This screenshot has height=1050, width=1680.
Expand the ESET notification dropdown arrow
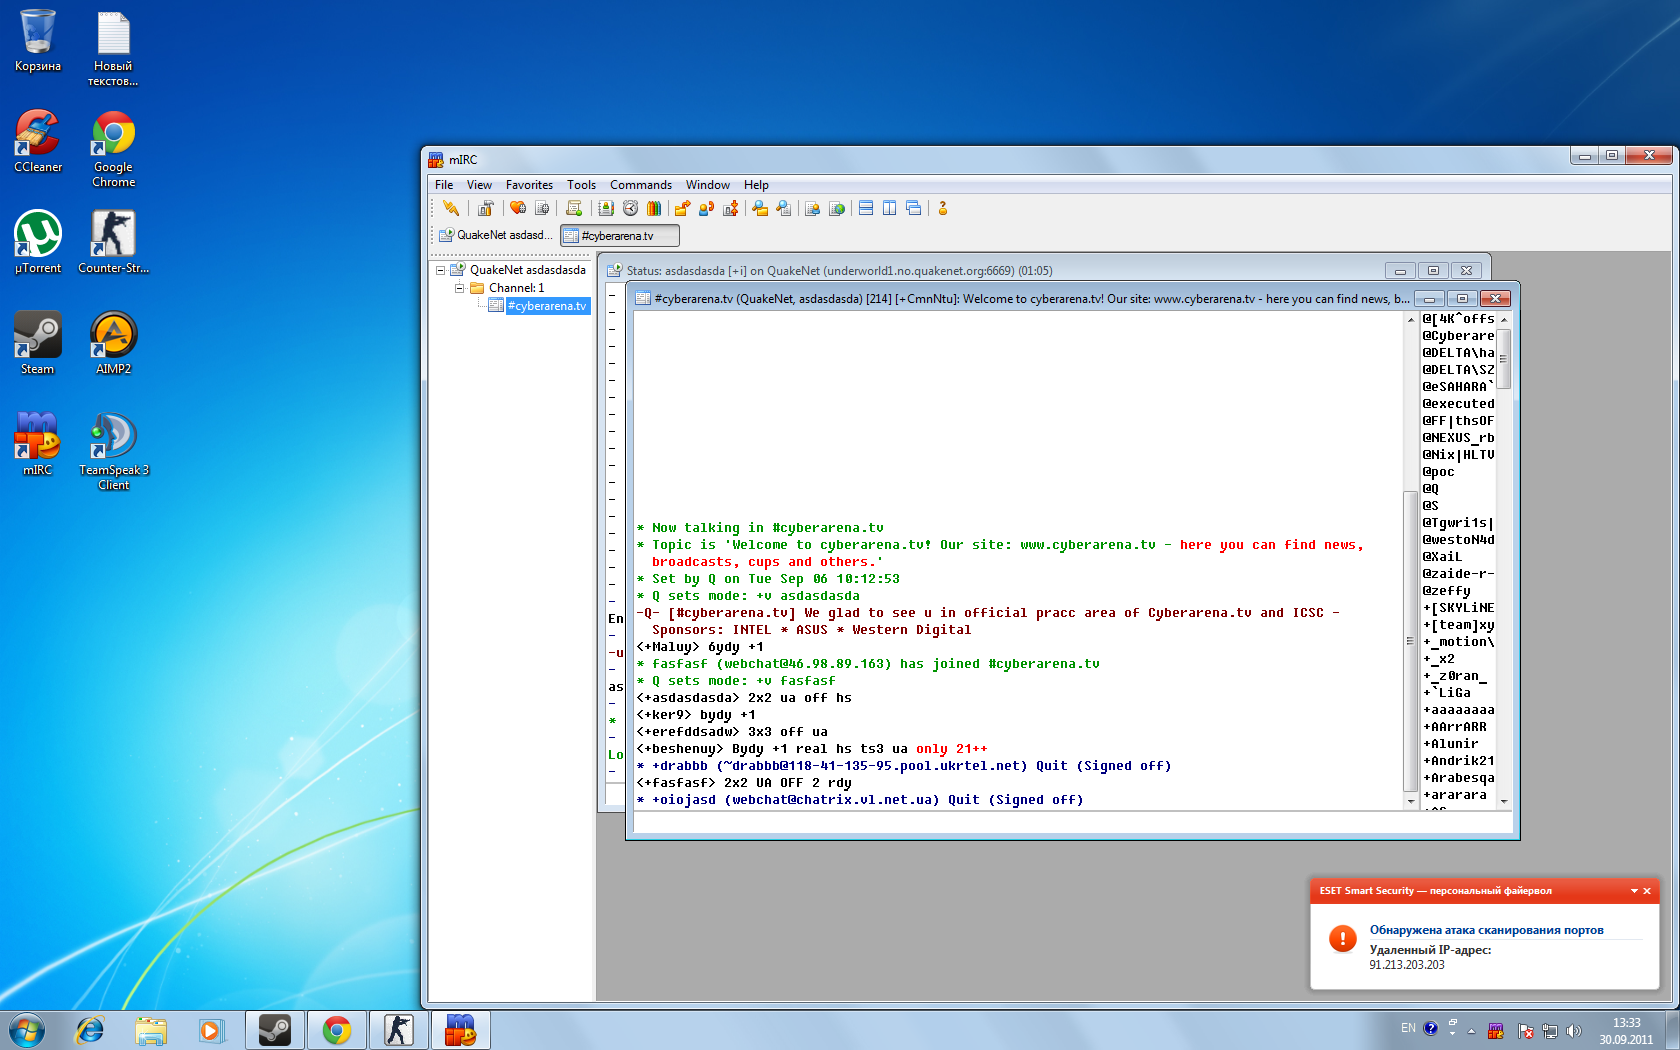click(x=1634, y=891)
